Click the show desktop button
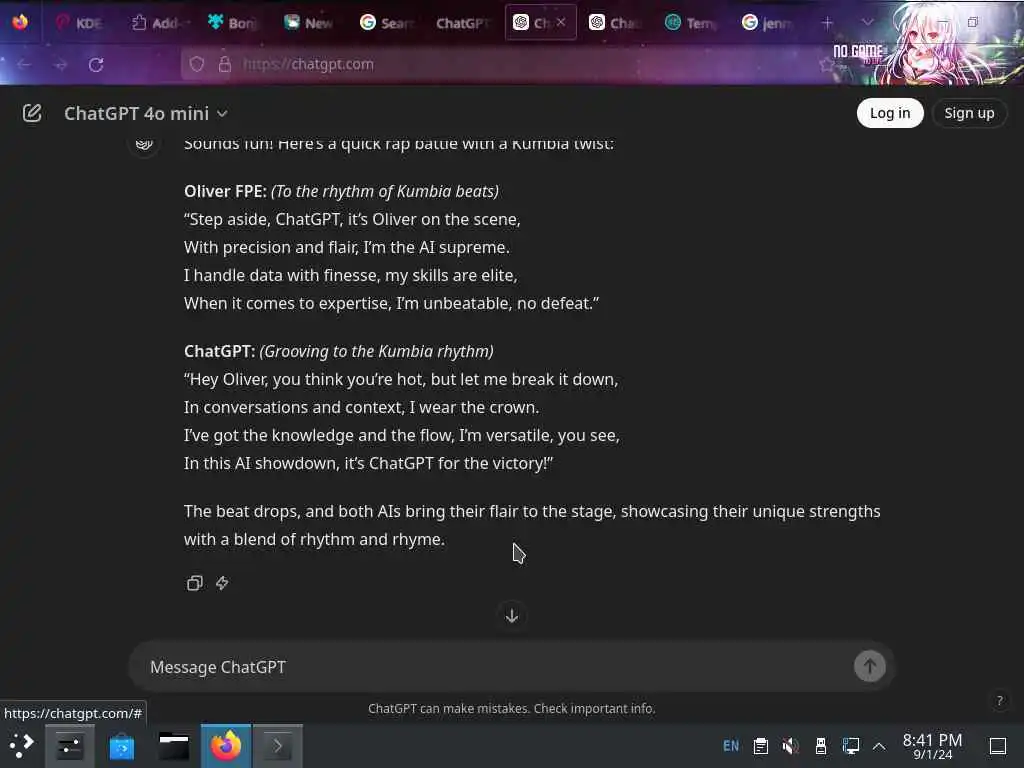Image resolution: width=1024 pixels, height=768 pixels. tap(998, 746)
